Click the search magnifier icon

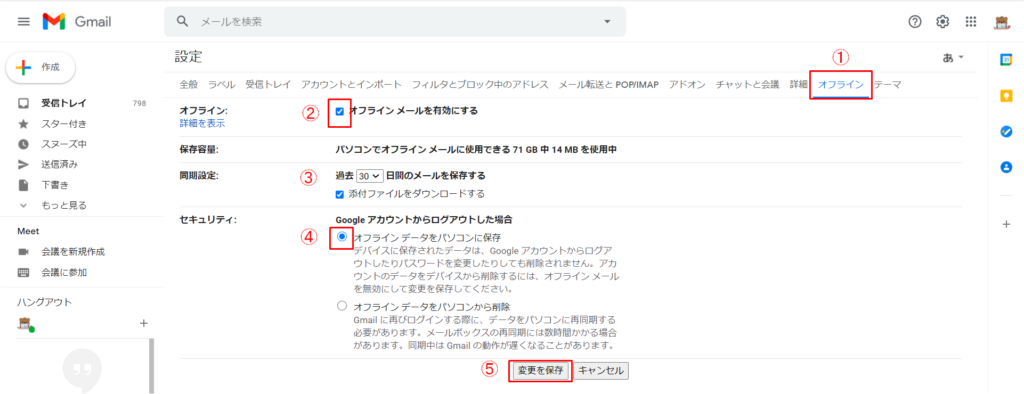pyautogui.click(x=182, y=22)
